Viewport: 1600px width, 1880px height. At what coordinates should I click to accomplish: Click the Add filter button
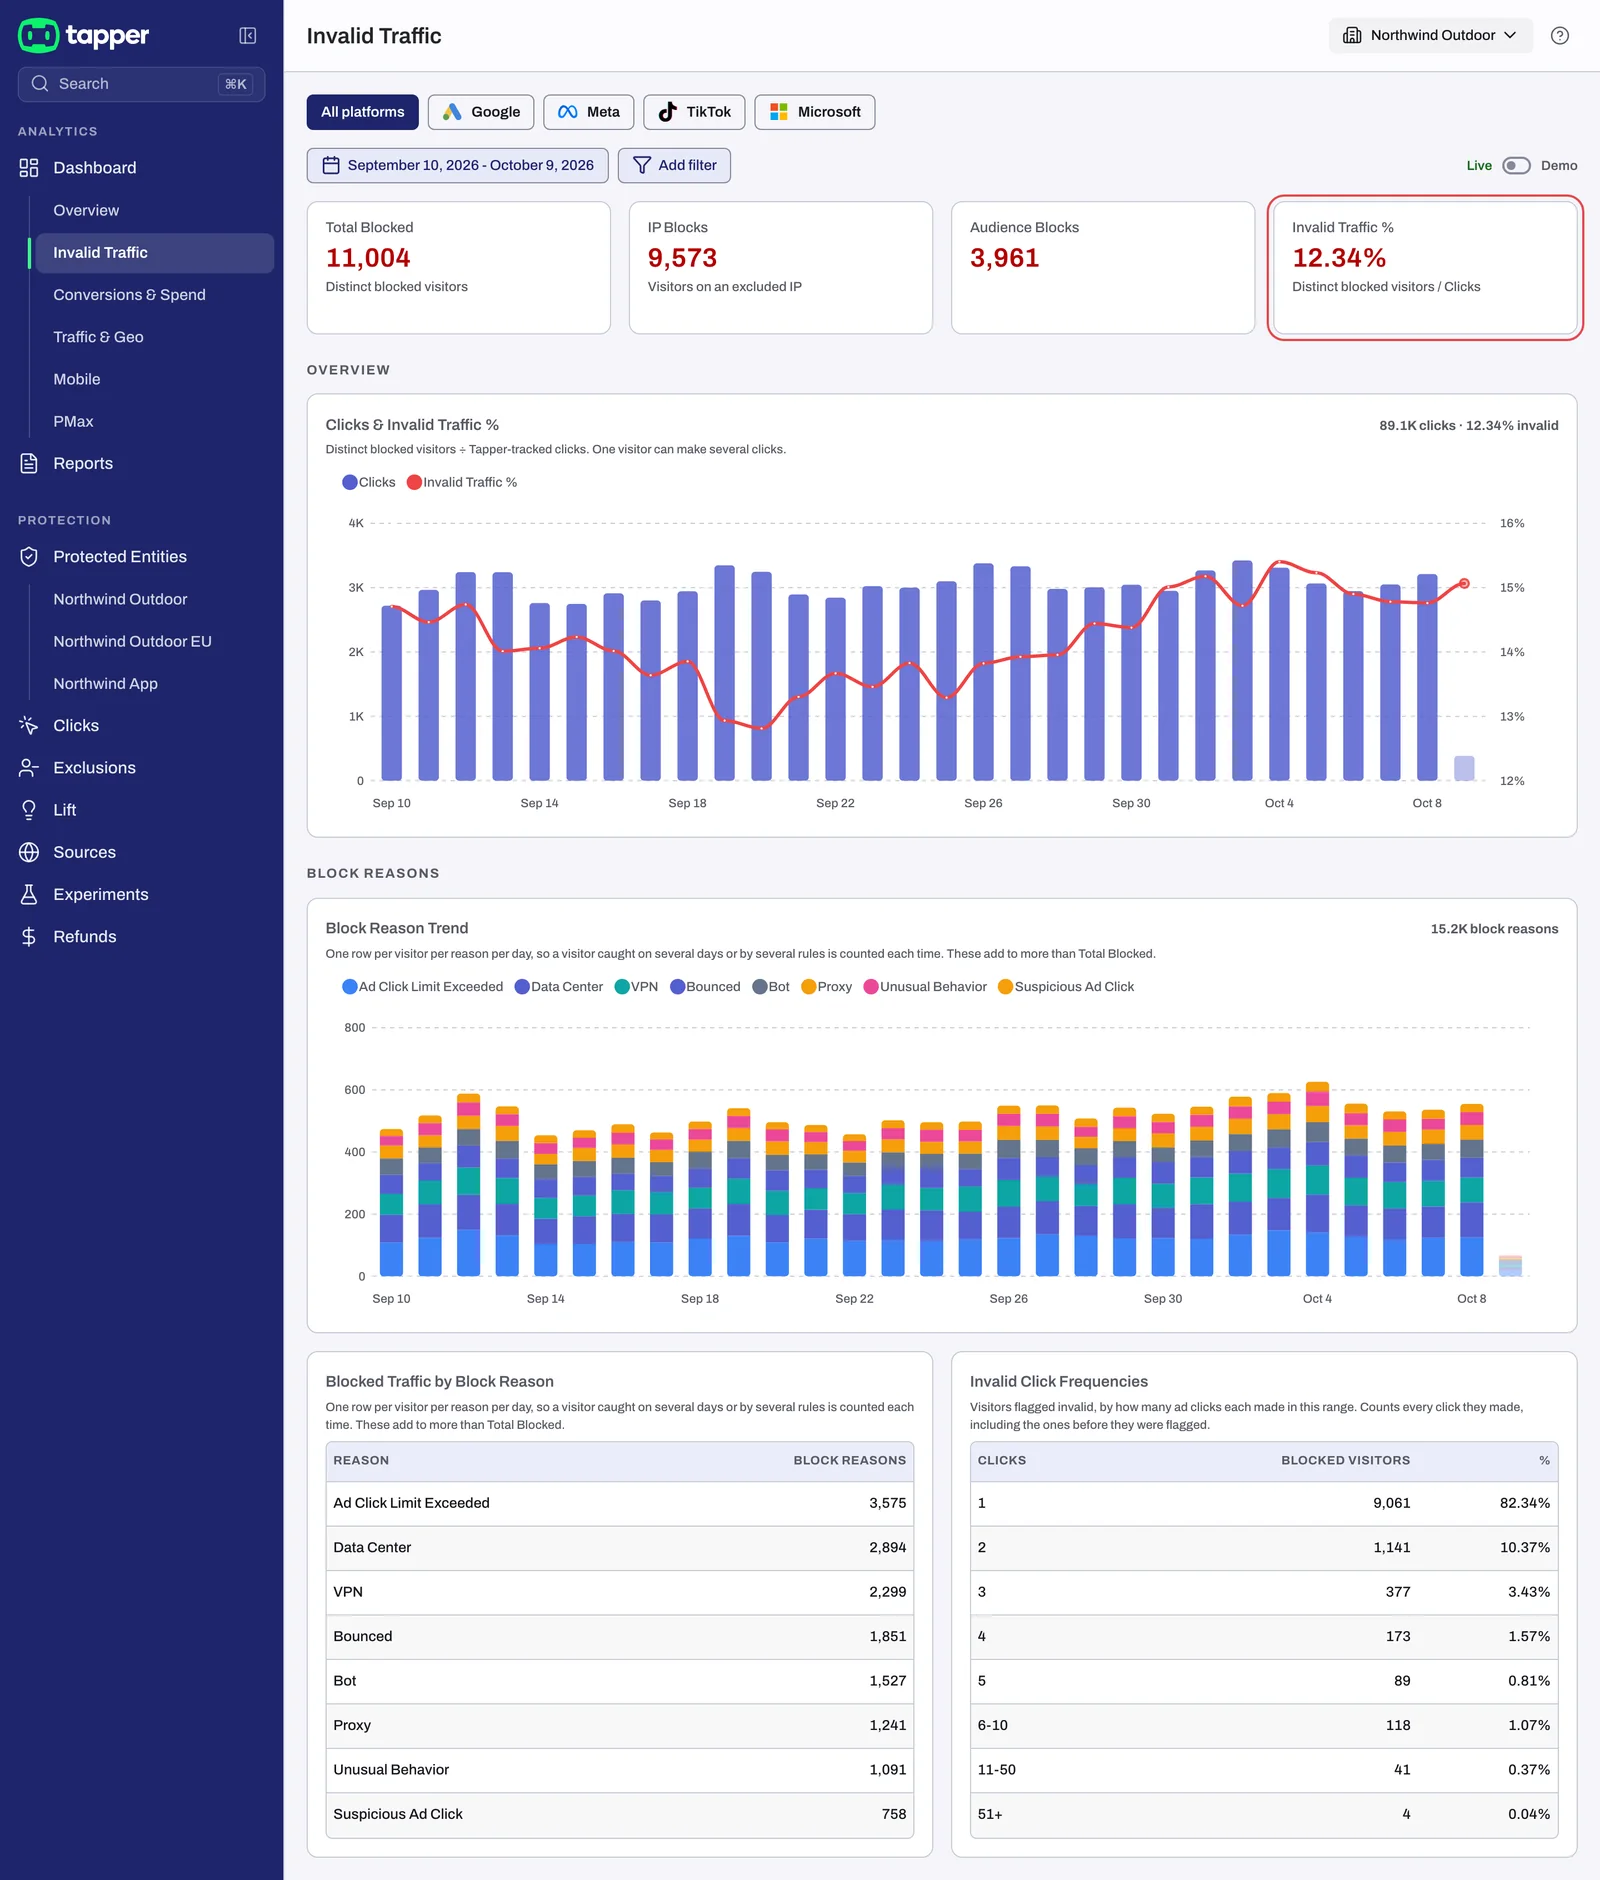coord(674,166)
